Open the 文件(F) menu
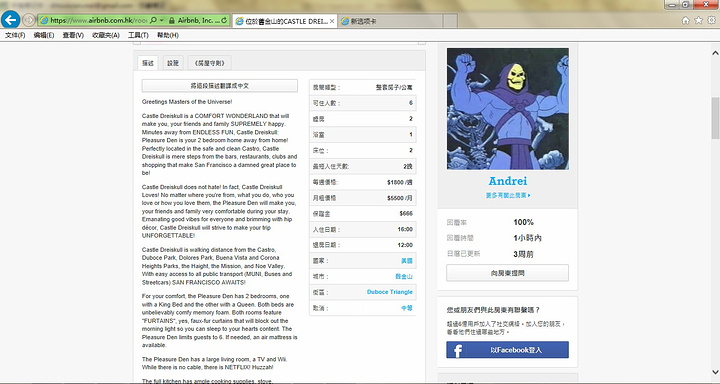Viewport: 720px width, 384px height. 15,35
